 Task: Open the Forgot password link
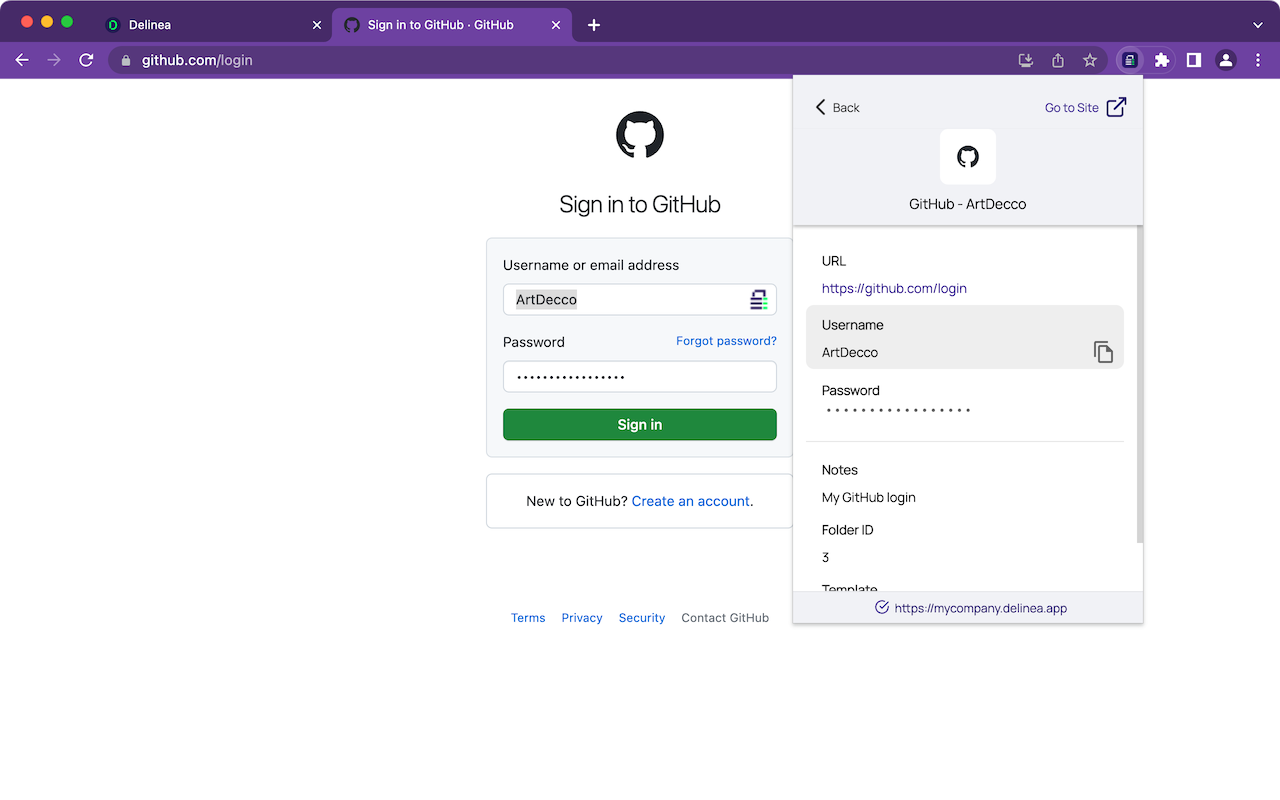(x=726, y=341)
